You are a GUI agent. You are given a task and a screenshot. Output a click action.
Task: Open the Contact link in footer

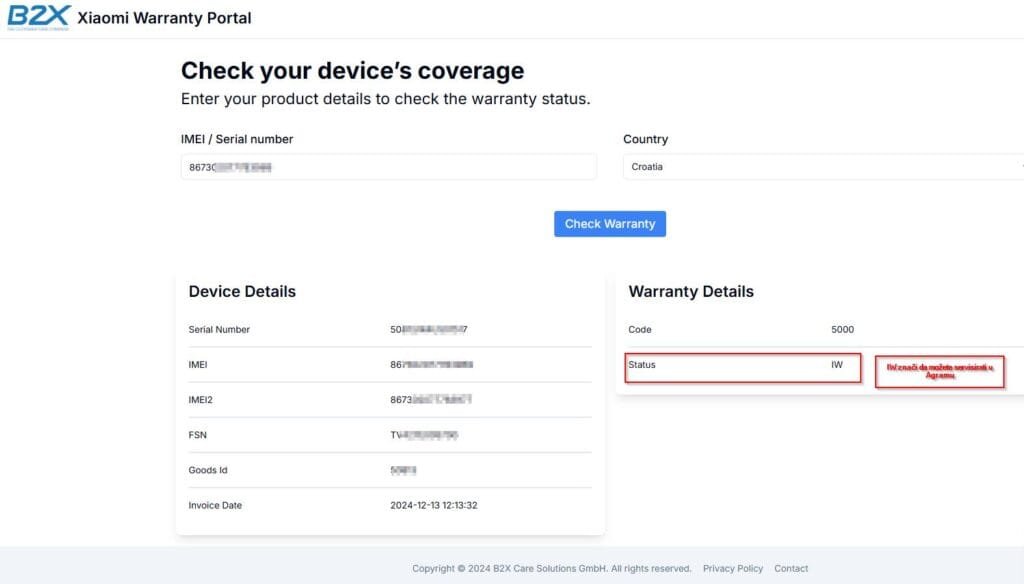[x=791, y=568]
